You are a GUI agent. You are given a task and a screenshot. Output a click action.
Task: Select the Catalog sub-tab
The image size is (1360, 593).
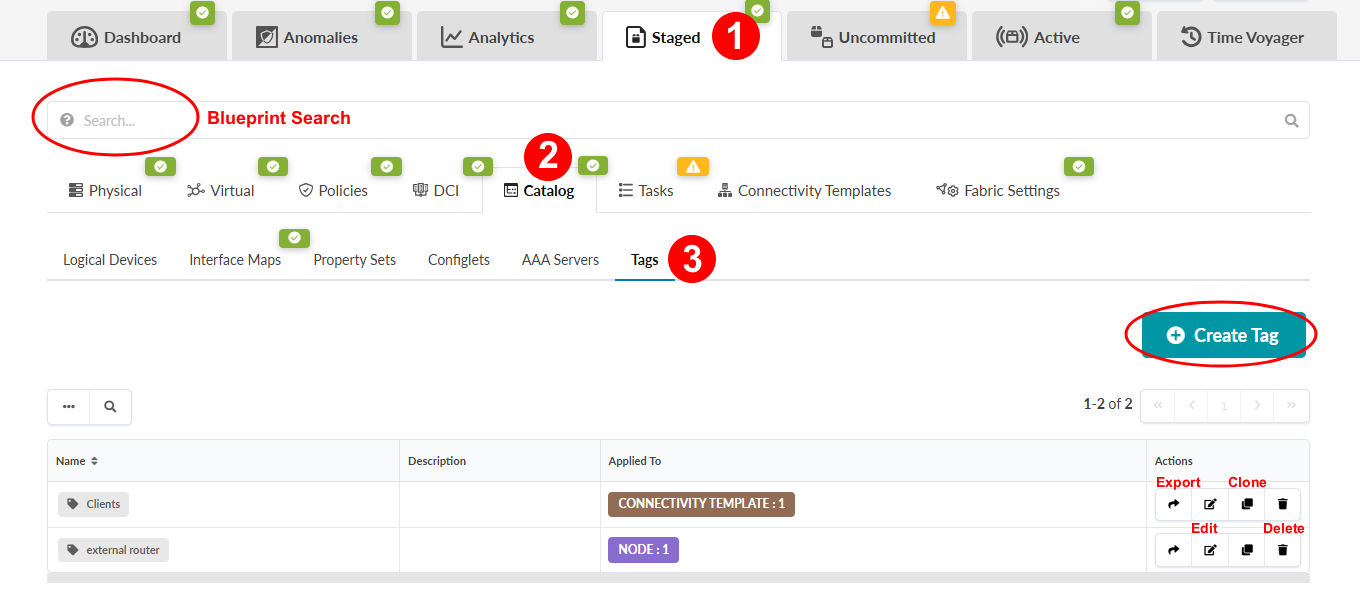pos(539,190)
